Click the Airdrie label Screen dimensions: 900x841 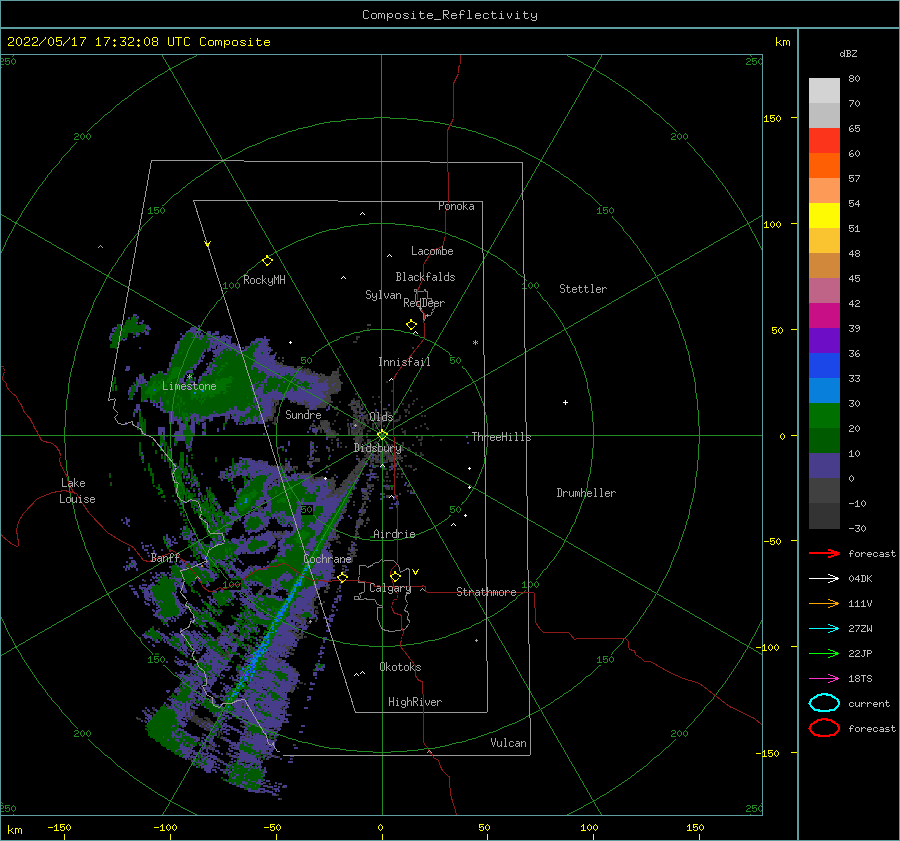pyautogui.click(x=394, y=534)
